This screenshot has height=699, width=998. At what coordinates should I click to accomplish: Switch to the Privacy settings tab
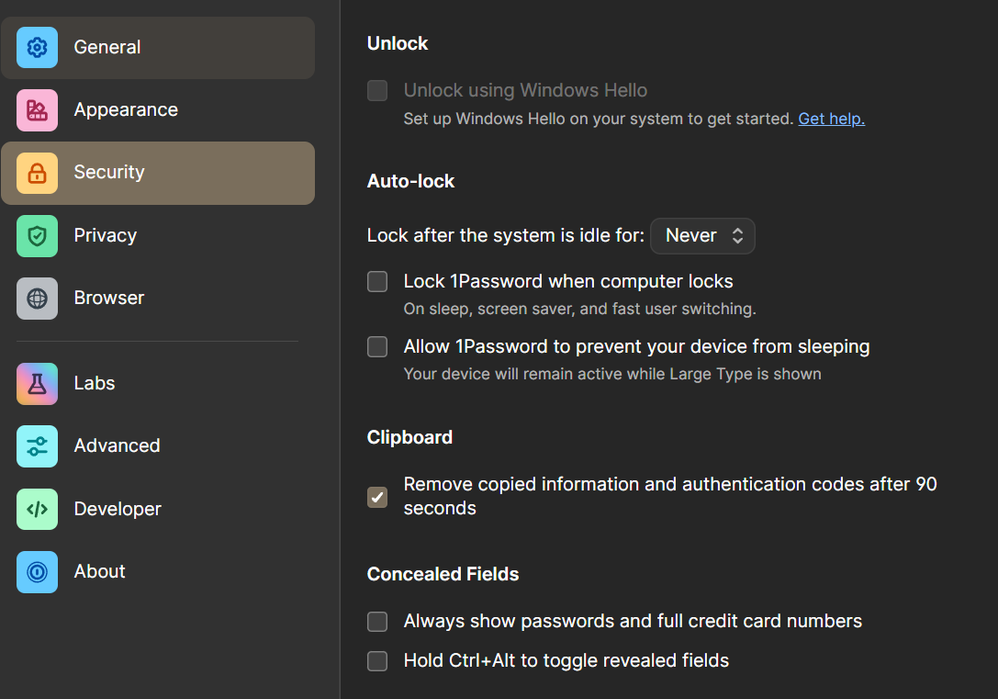click(x=105, y=236)
